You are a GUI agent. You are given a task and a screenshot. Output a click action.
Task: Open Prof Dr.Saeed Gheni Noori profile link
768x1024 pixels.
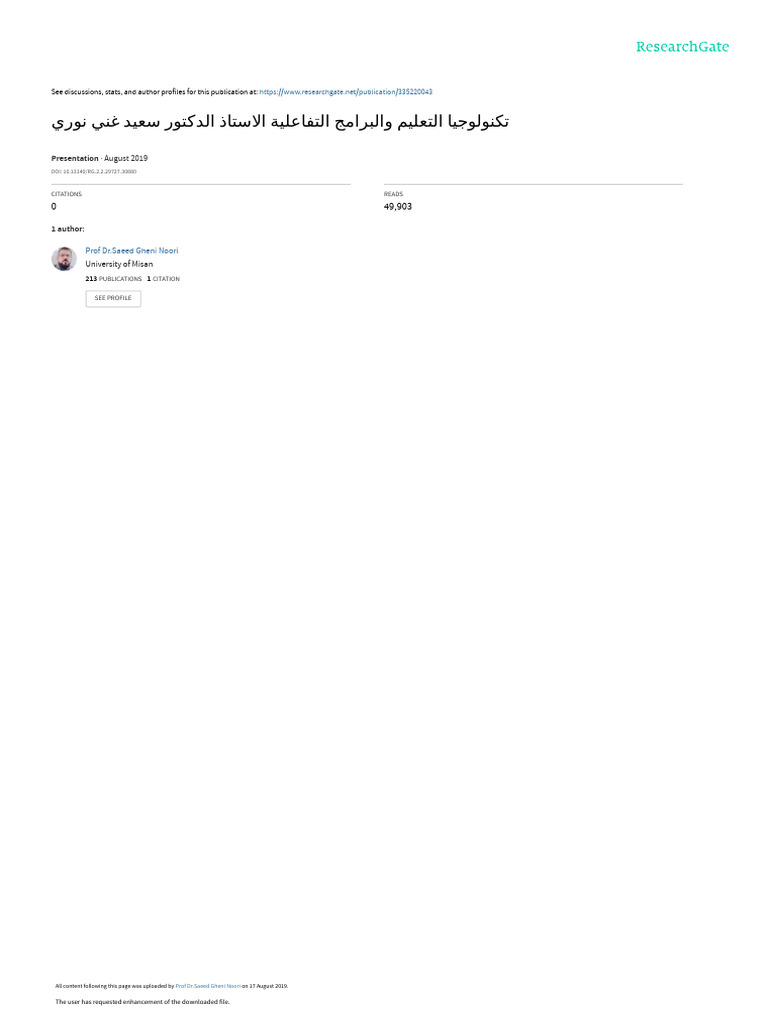pyautogui.click(x=132, y=251)
